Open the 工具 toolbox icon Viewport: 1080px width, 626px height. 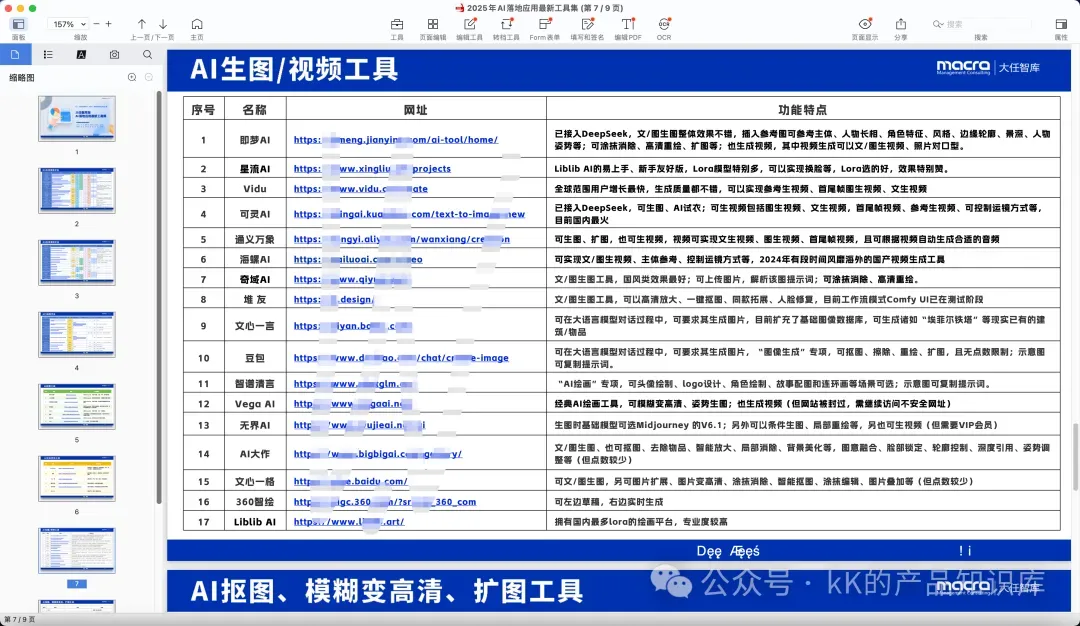click(x=397, y=24)
